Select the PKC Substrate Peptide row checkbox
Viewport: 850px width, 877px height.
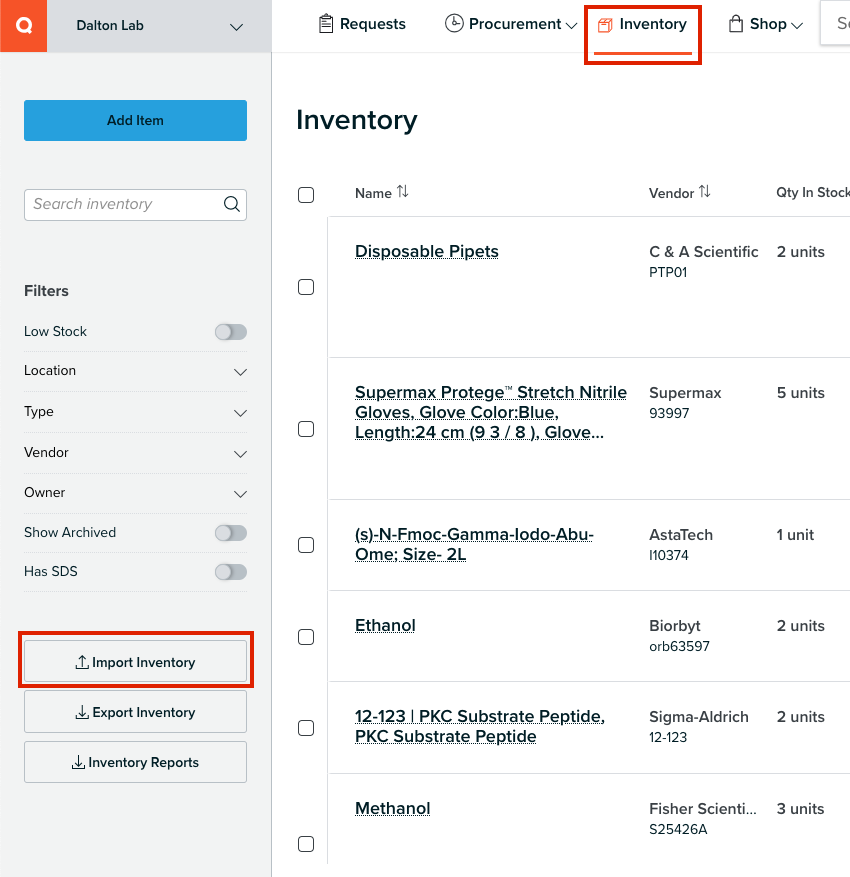pos(306,728)
